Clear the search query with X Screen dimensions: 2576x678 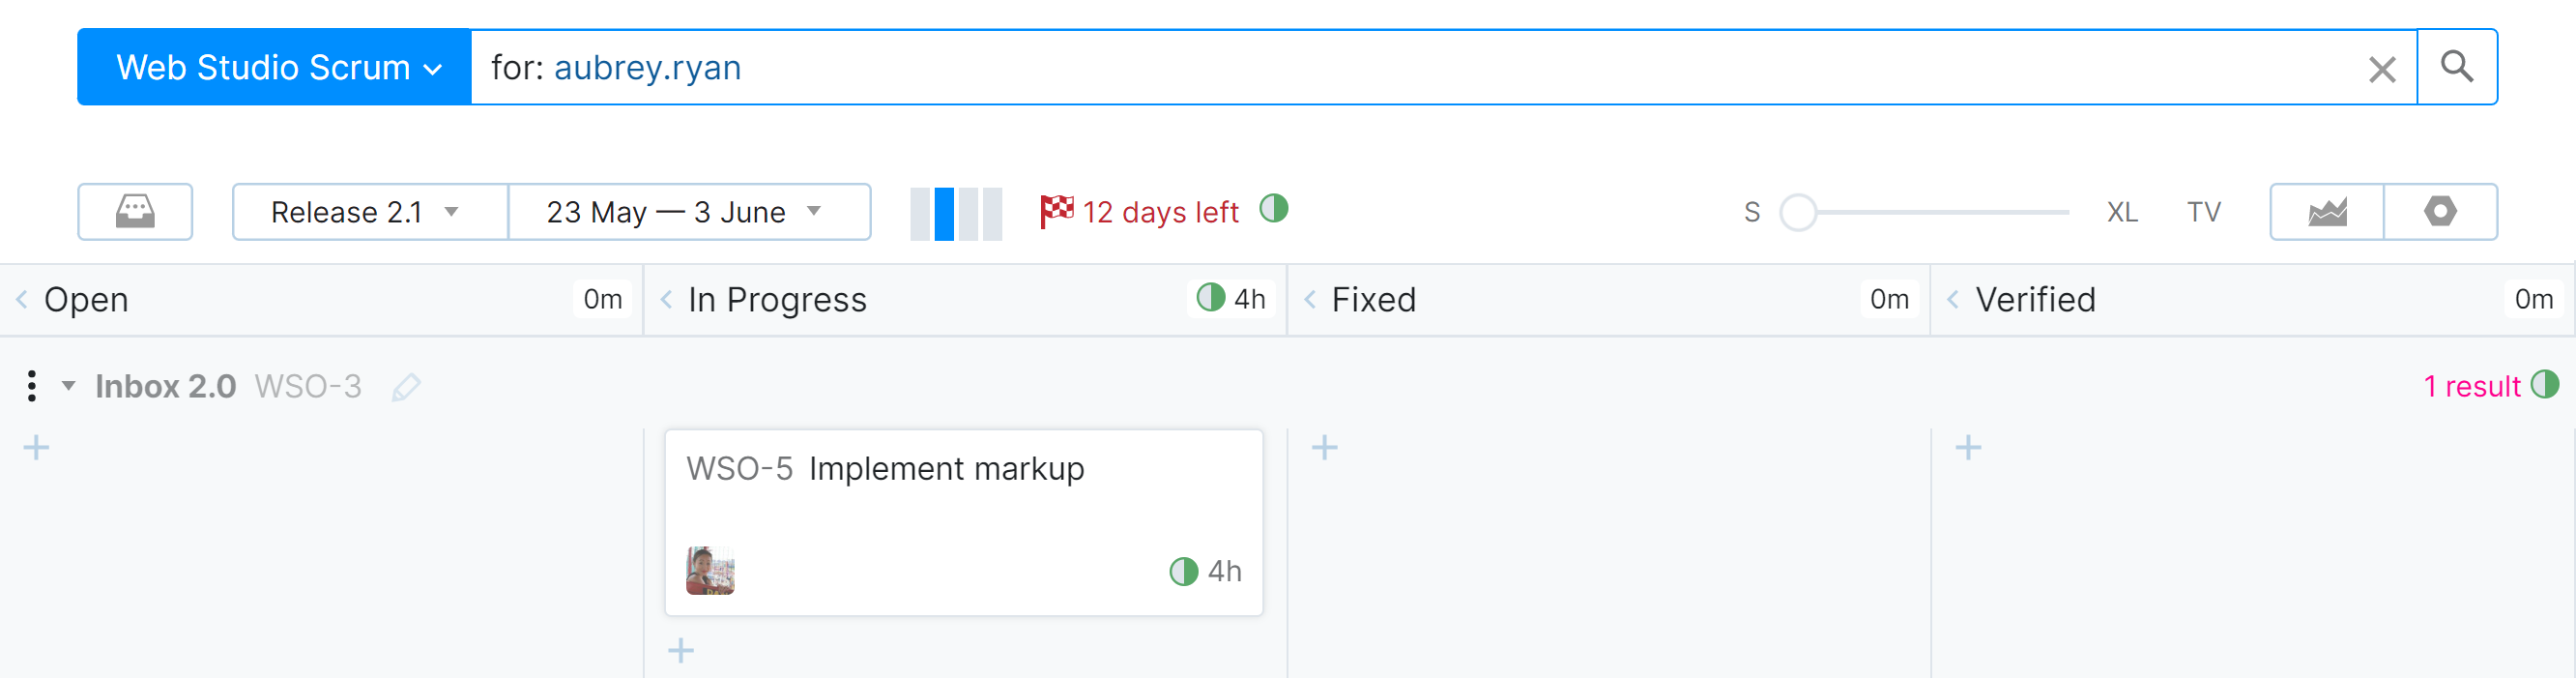tap(2381, 69)
